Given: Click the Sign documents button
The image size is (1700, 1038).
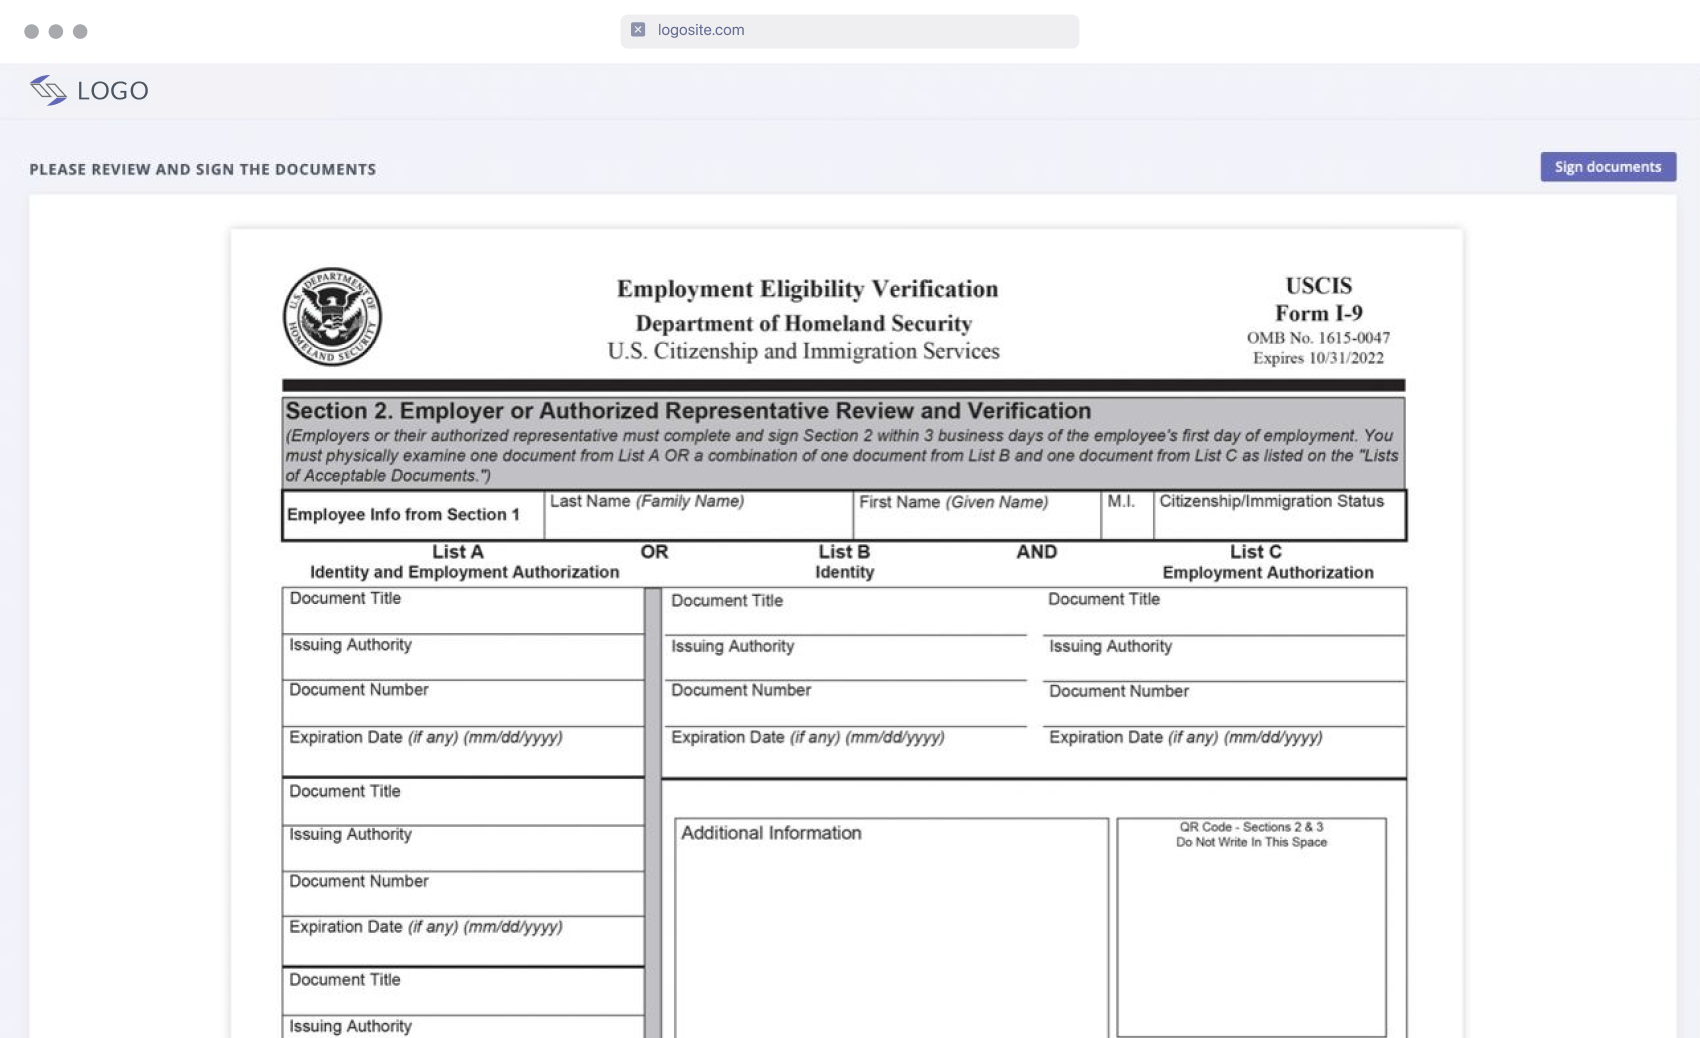Looking at the screenshot, I should click(1607, 167).
